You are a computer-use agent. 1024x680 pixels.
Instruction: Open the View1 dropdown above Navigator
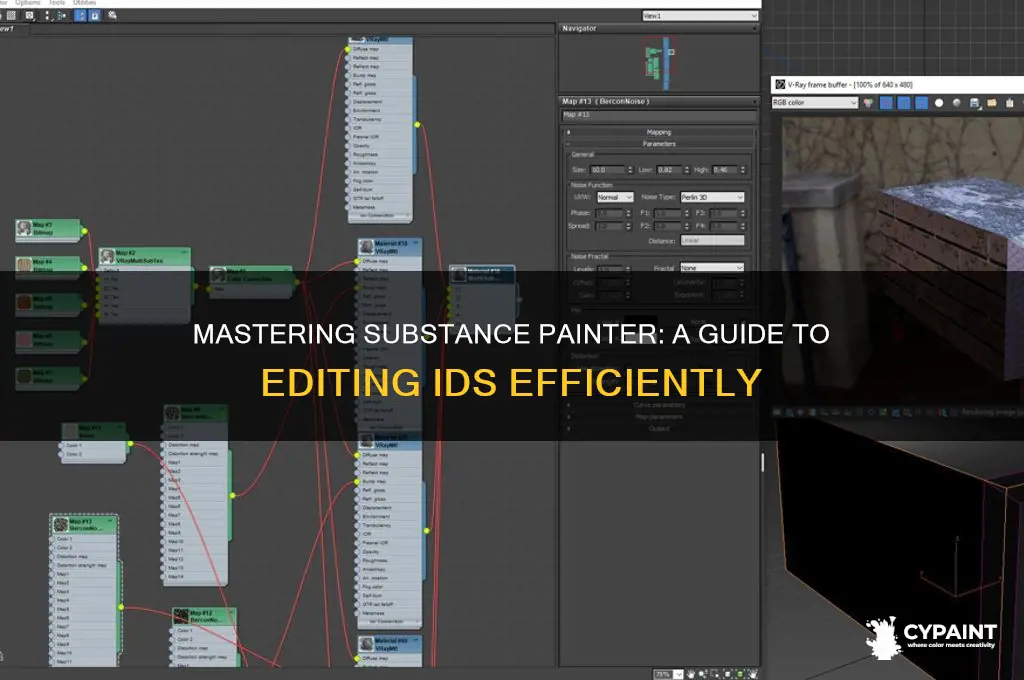point(699,16)
